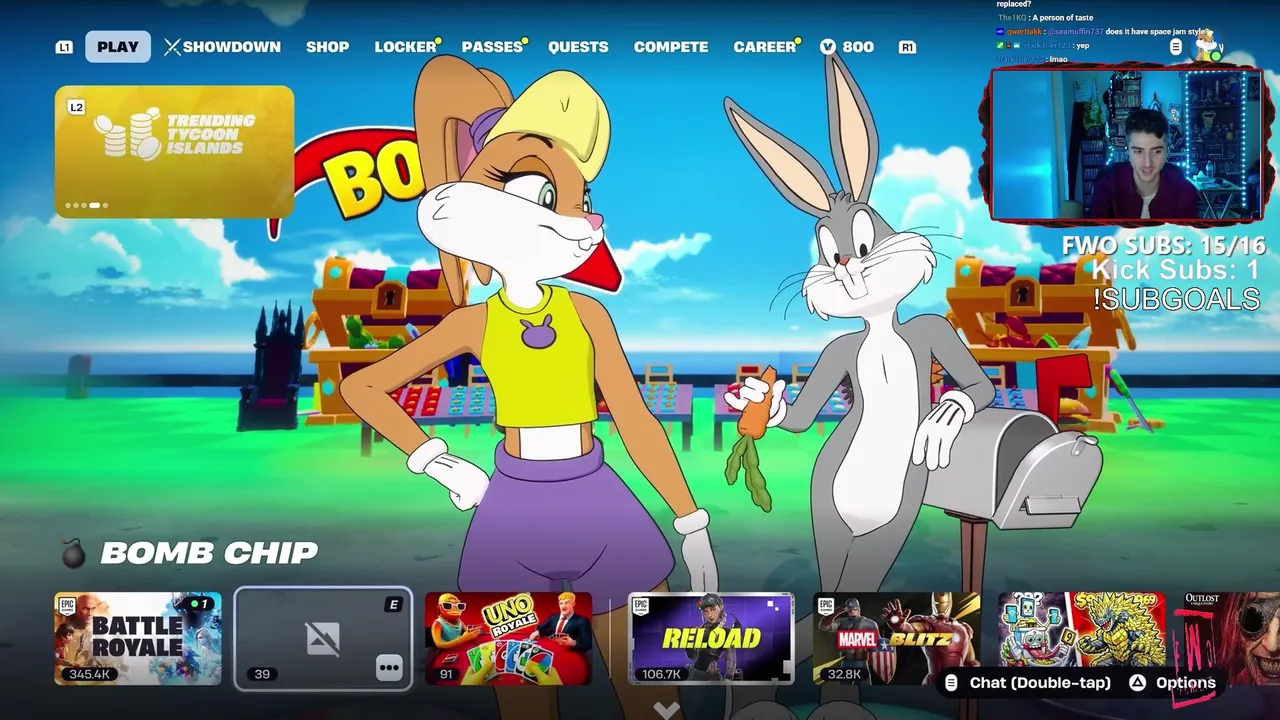Click the triangle icon beside Options
The height and width of the screenshot is (720, 1280).
click(x=1137, y=683)
